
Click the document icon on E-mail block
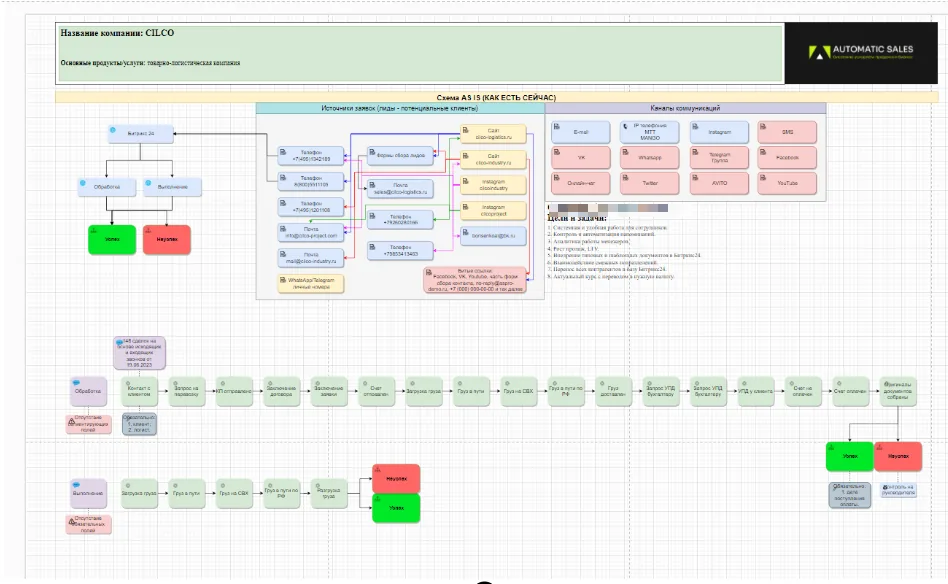556,126
